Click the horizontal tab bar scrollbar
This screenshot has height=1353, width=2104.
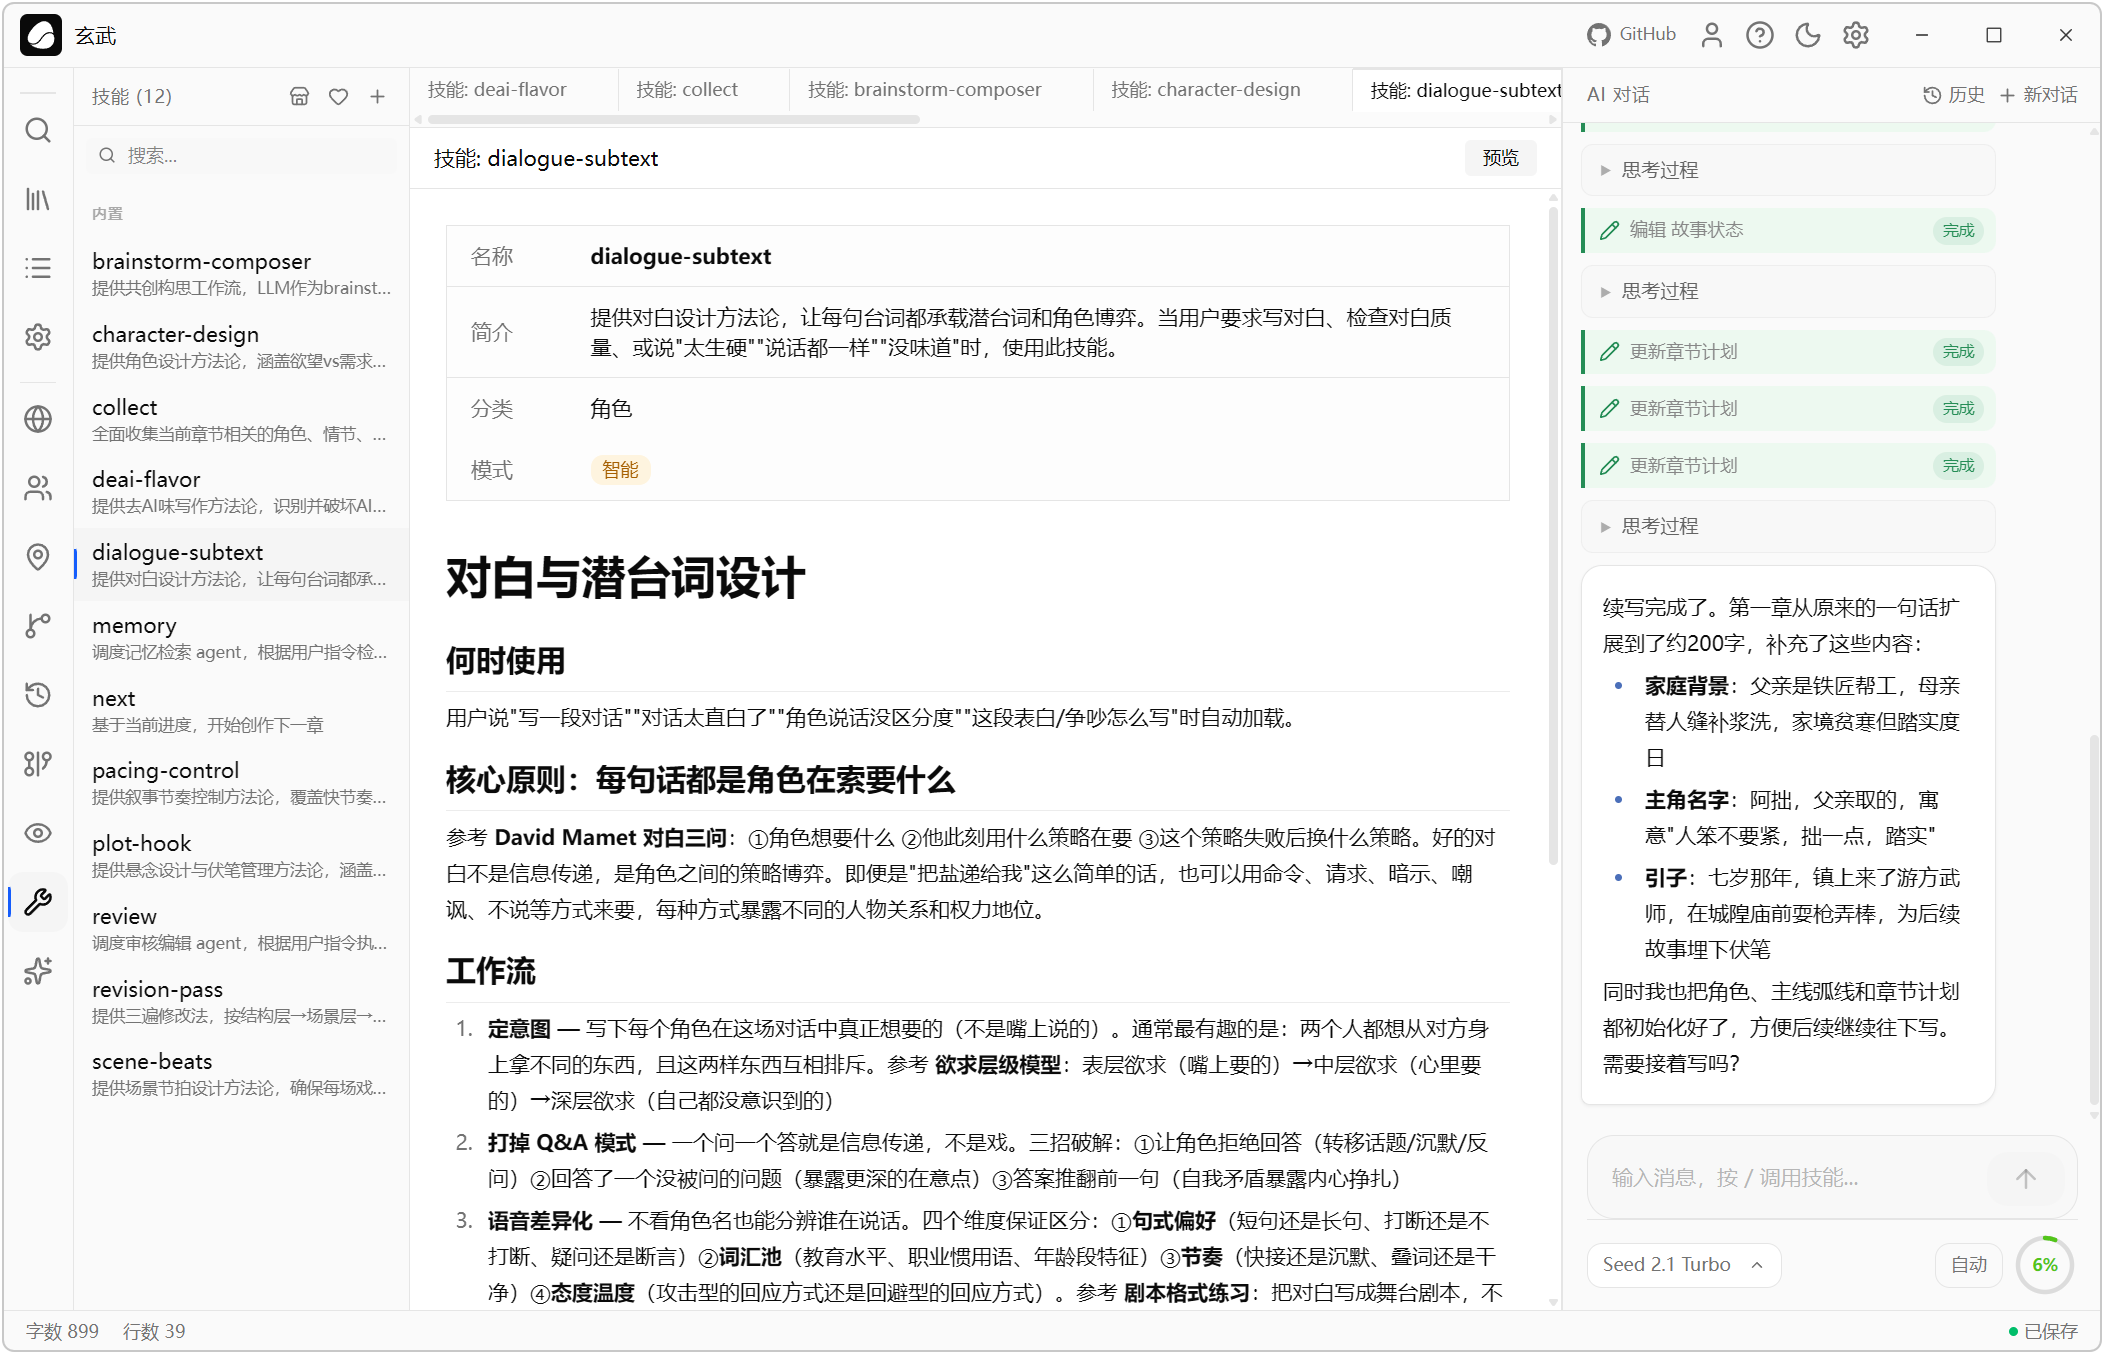(x=674, y=119)
